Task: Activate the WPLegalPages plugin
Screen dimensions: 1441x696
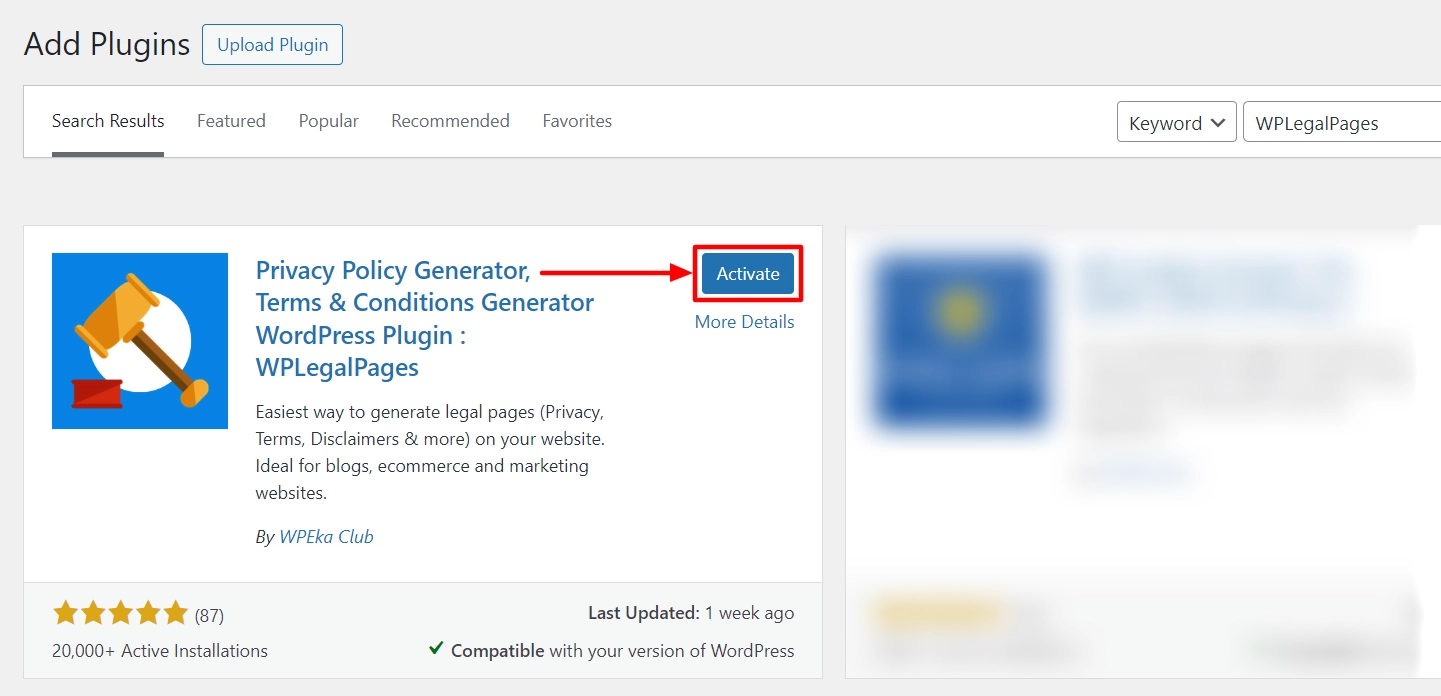Action: [747, 272]
